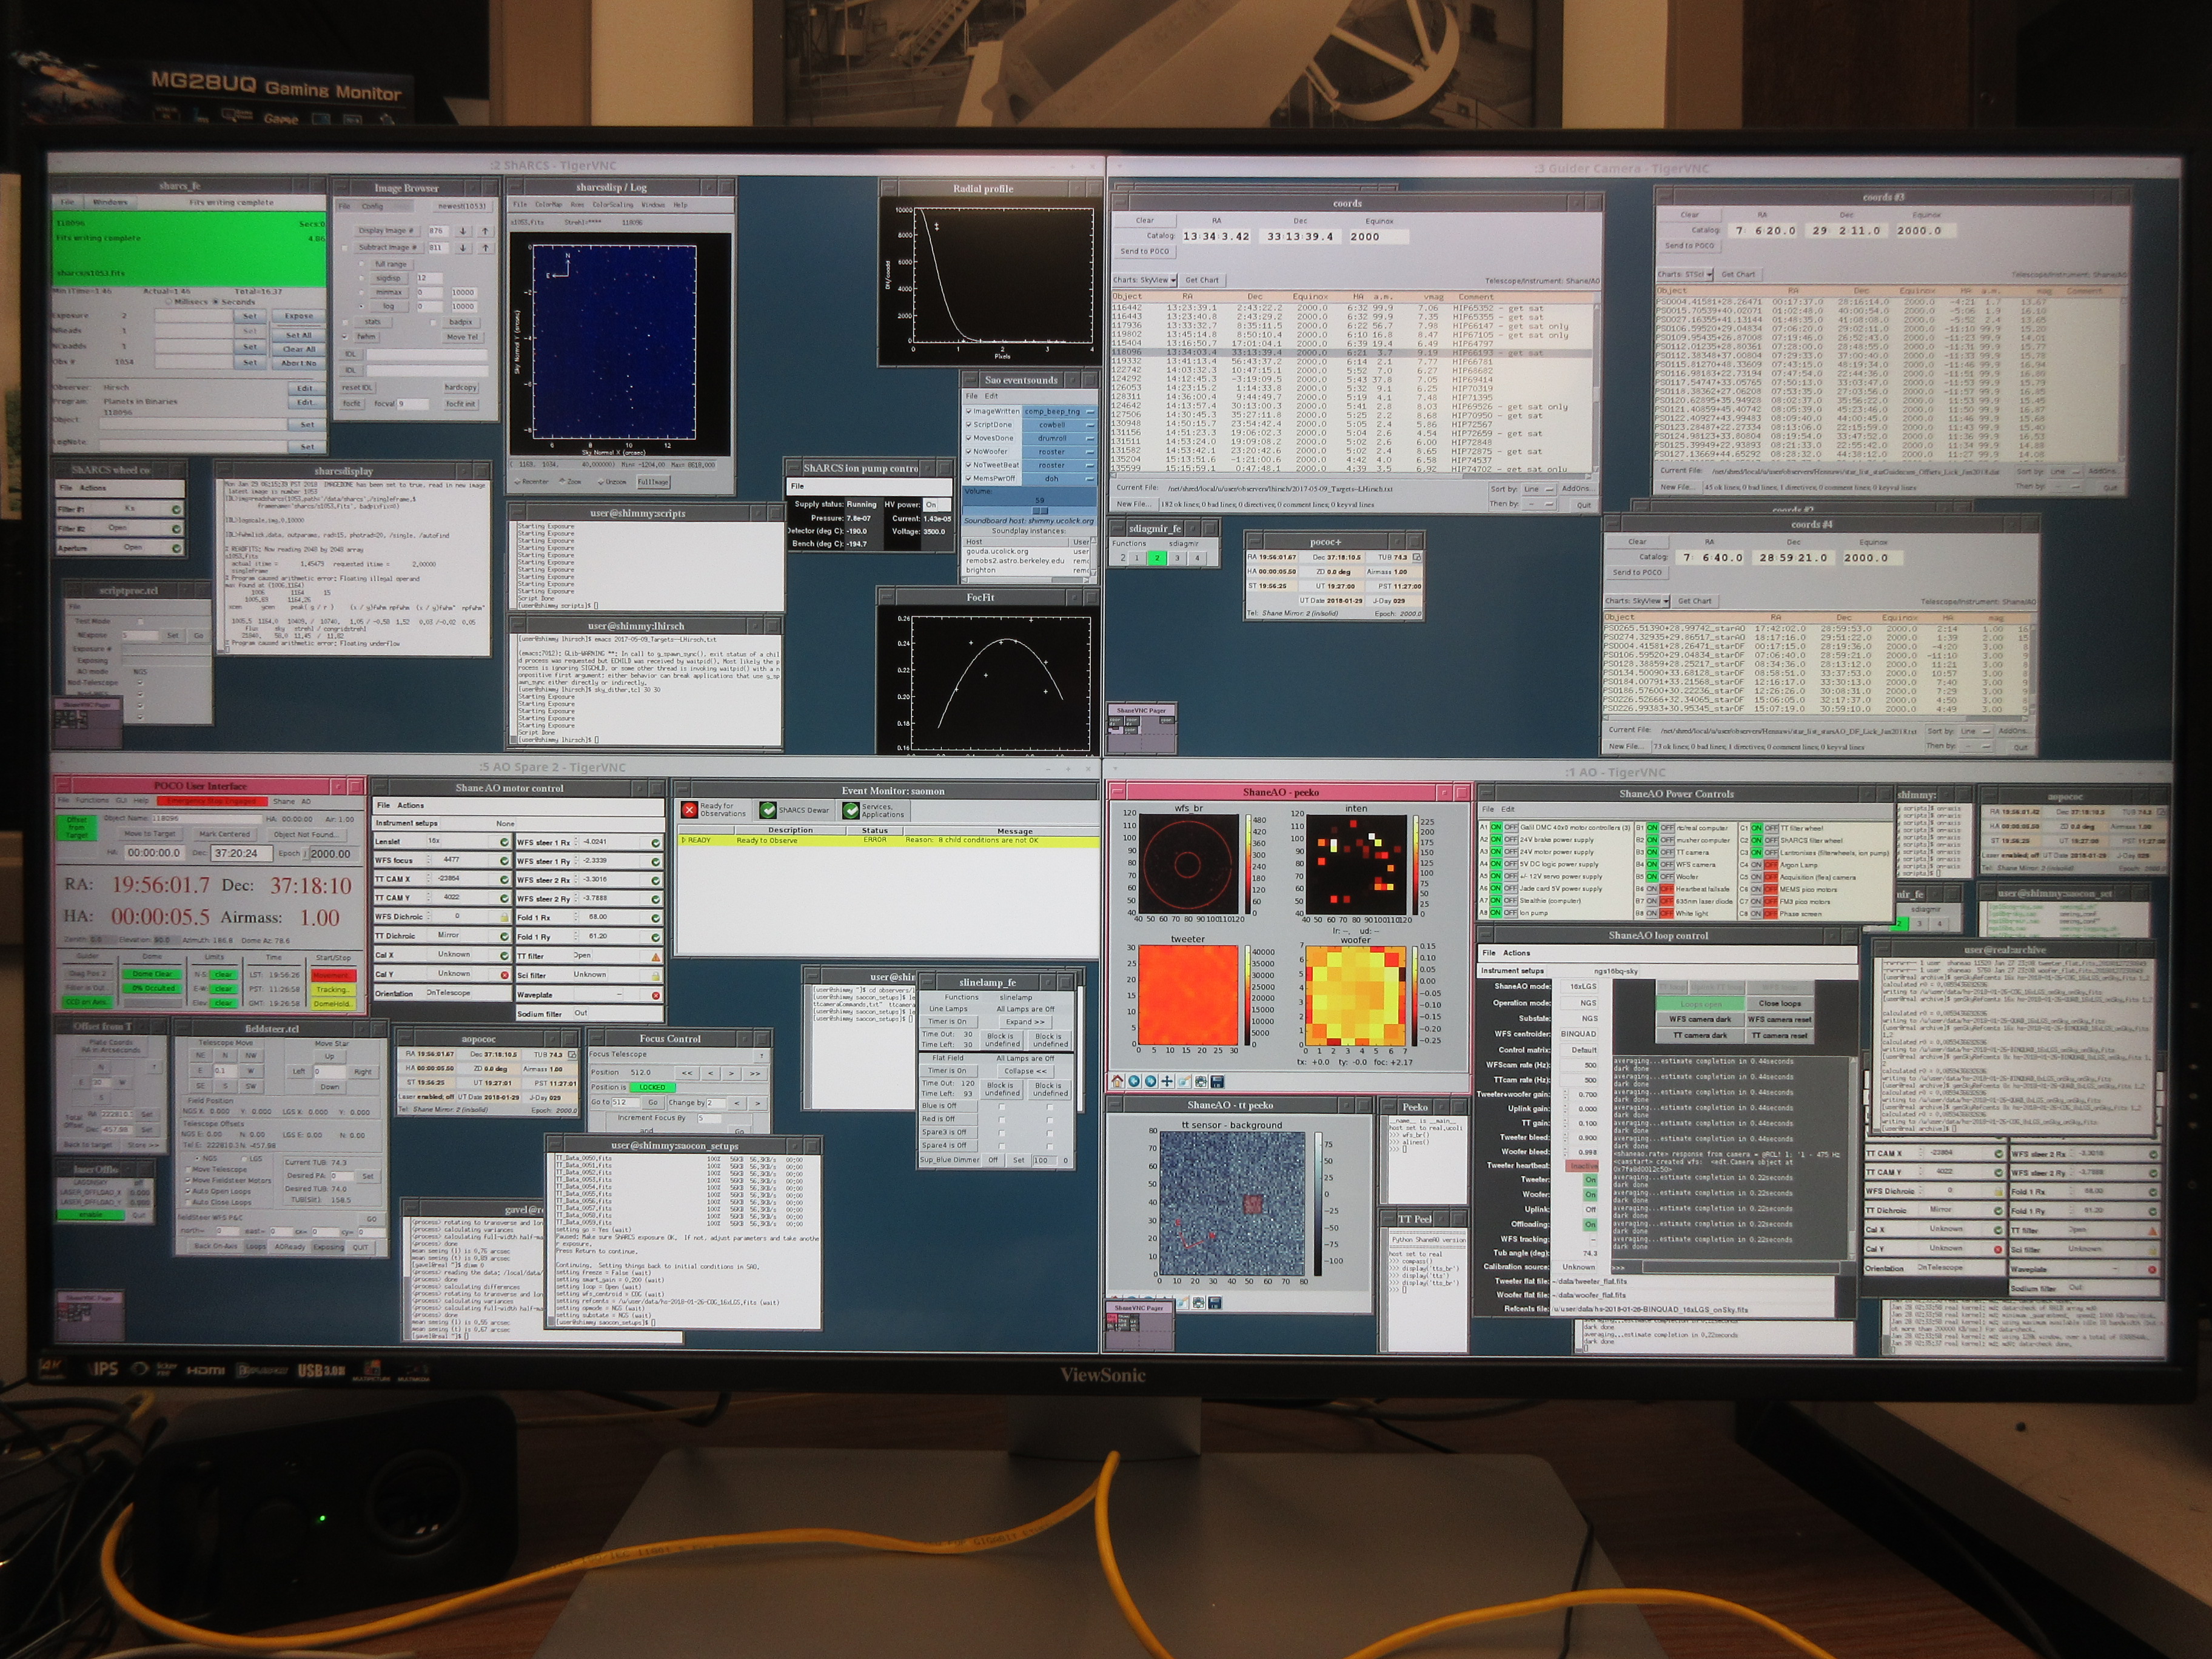Click Go to field in Focus Control
This screenshot has width=2212, height=1659.
626,1103
